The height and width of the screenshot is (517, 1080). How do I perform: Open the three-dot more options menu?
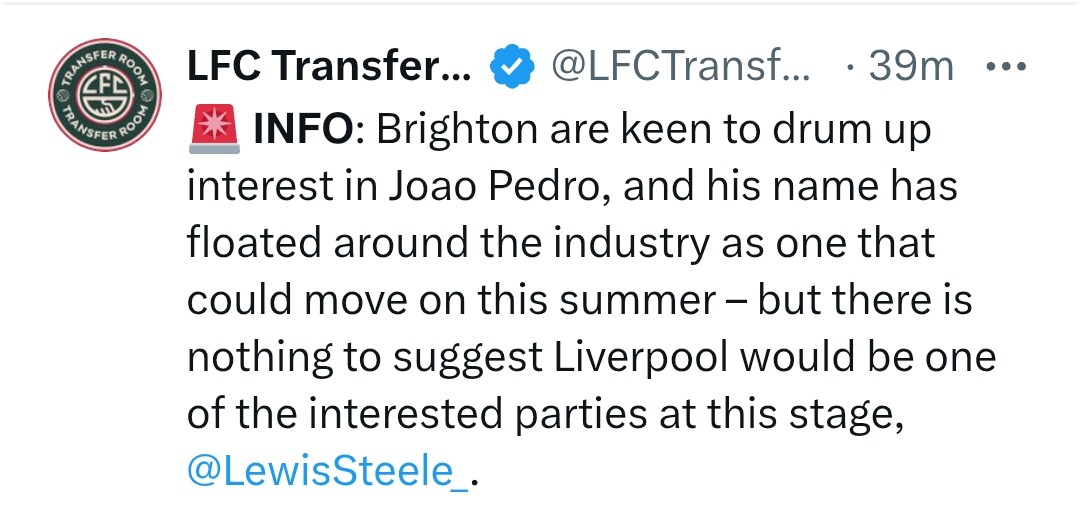tap(1006, 67)
